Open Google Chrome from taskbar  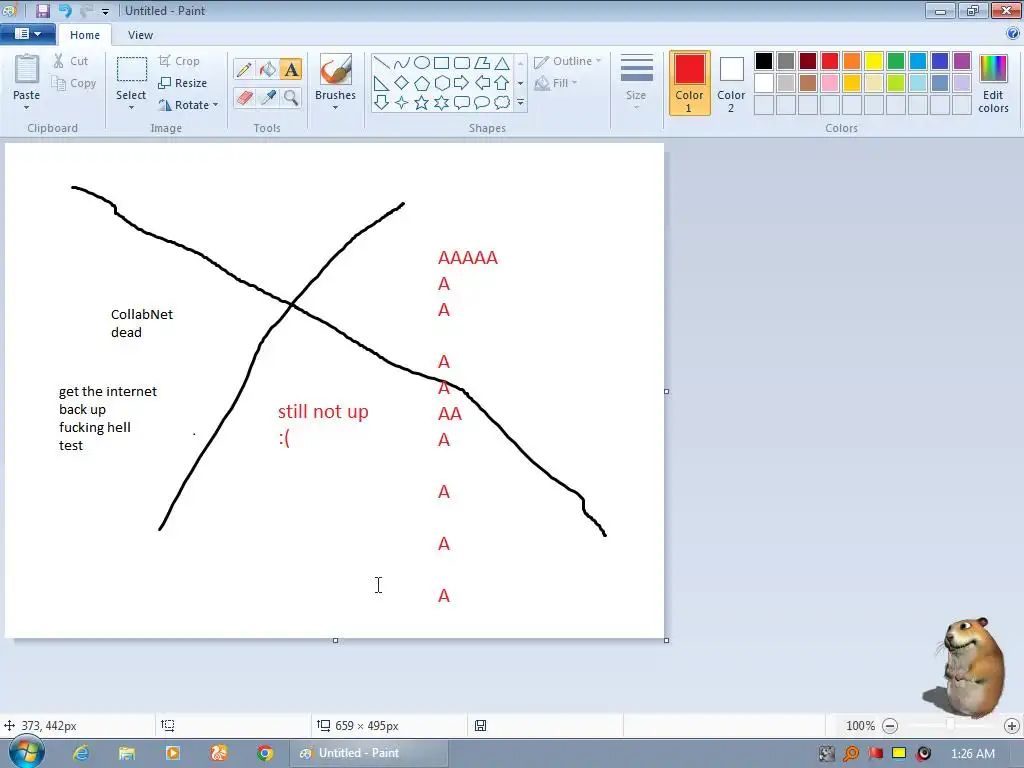(x=264, y=753)
